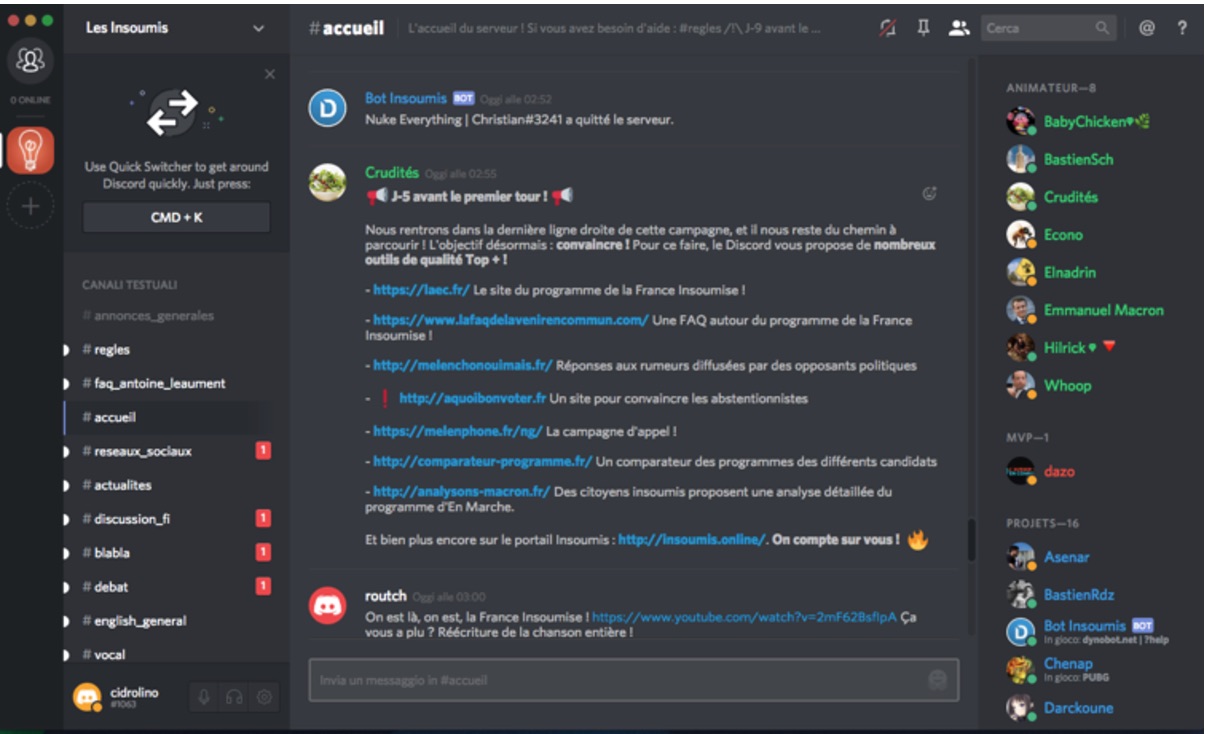
Task: Close the Quick Switcher tip panel
Action: click(270, 74)
